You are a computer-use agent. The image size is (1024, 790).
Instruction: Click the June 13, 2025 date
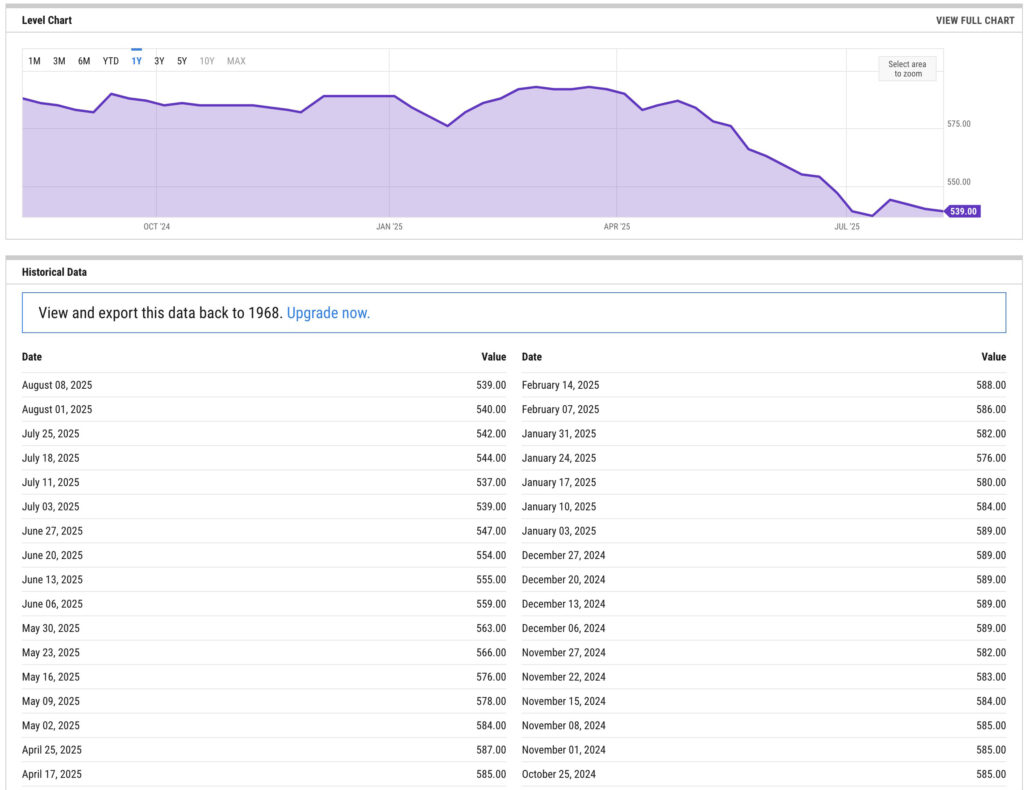[x=52, y=580]
